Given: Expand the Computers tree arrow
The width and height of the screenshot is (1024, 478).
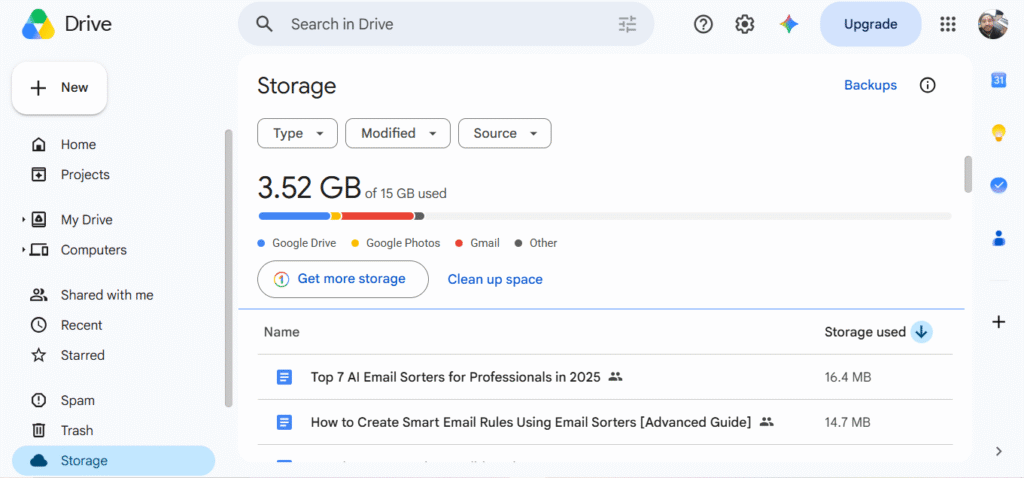Looking at the screenshot, I should point(24,250).
